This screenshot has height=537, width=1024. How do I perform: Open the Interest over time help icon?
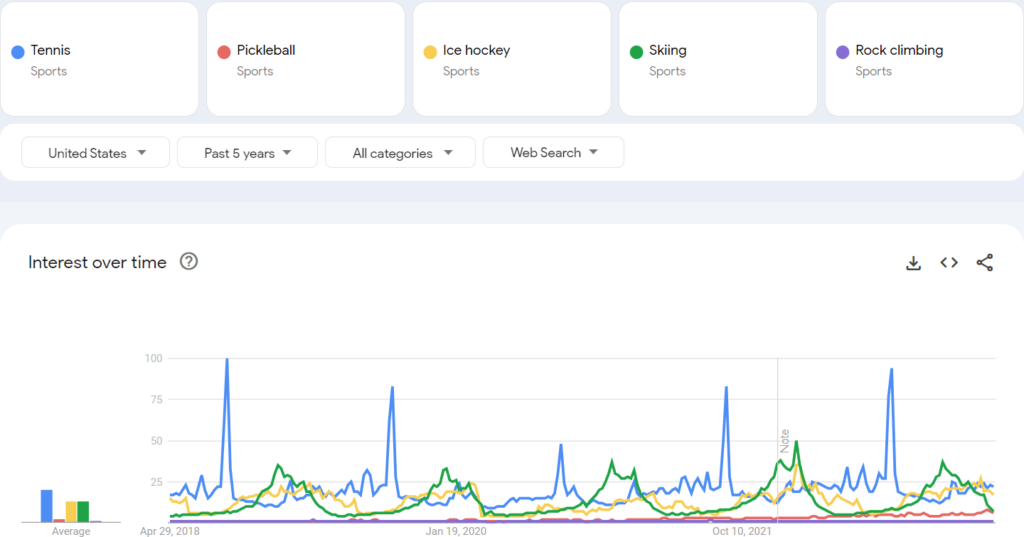pos(188,262)
